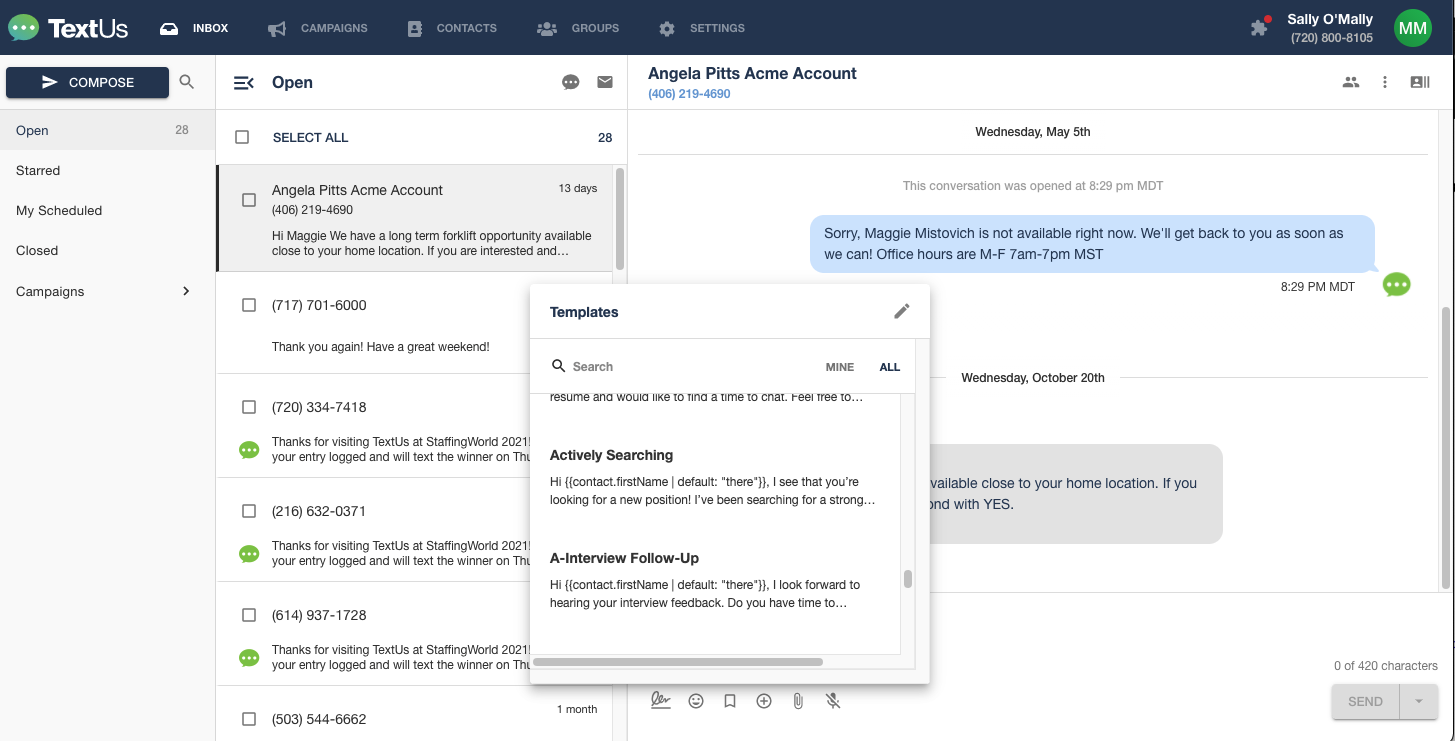Expand the Campaigns sidebar chevron
This screenshot has height=741, width=1455.
point(186,291)
